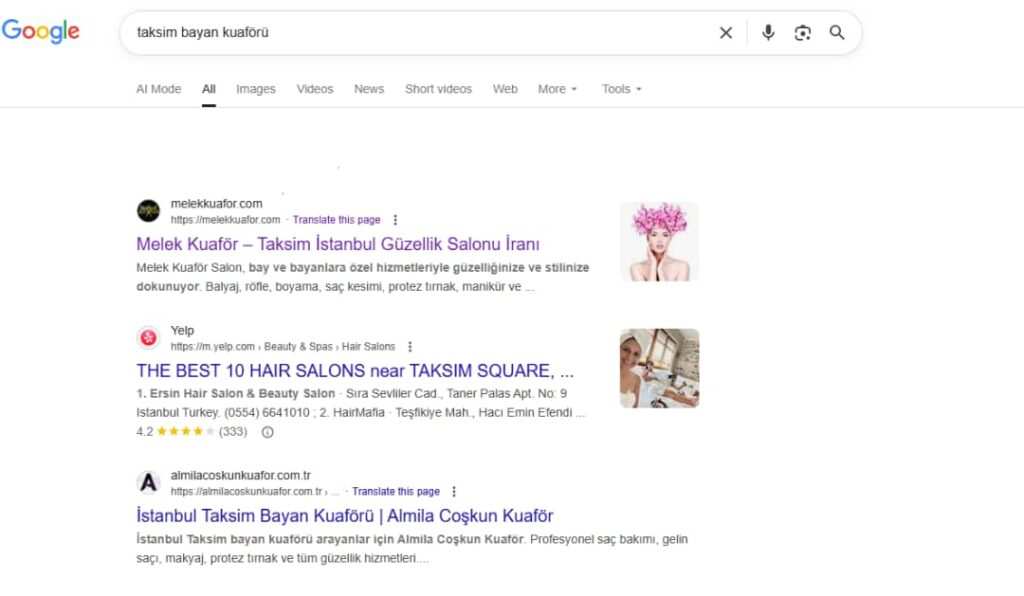This screenshot has width=1024, height=596.
Task: Open search by image camera icon
Action: (x=803, y=33)
